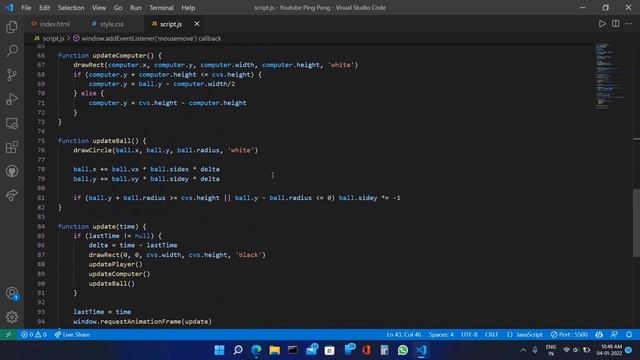Open Windows taskbar search
The image size is (640, 360).
coord(238,350)
